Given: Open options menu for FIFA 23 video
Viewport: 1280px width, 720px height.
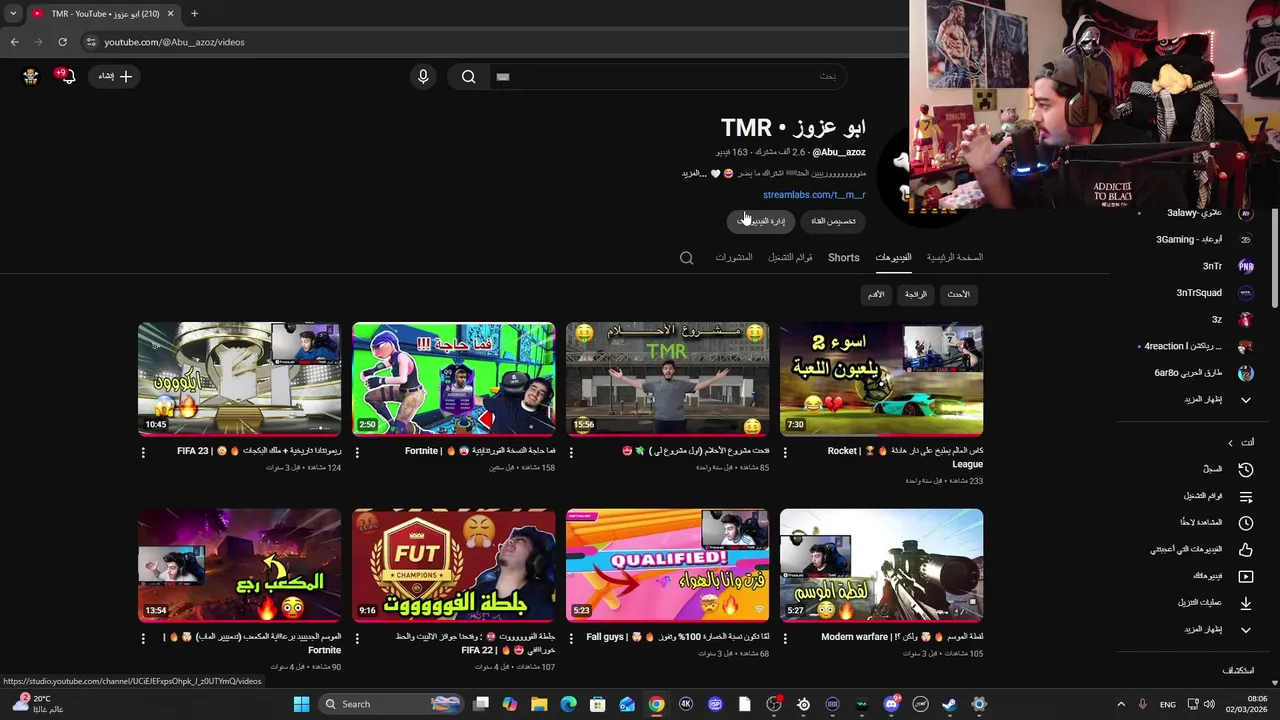Looking at the screenshot, I should (143, 452).
